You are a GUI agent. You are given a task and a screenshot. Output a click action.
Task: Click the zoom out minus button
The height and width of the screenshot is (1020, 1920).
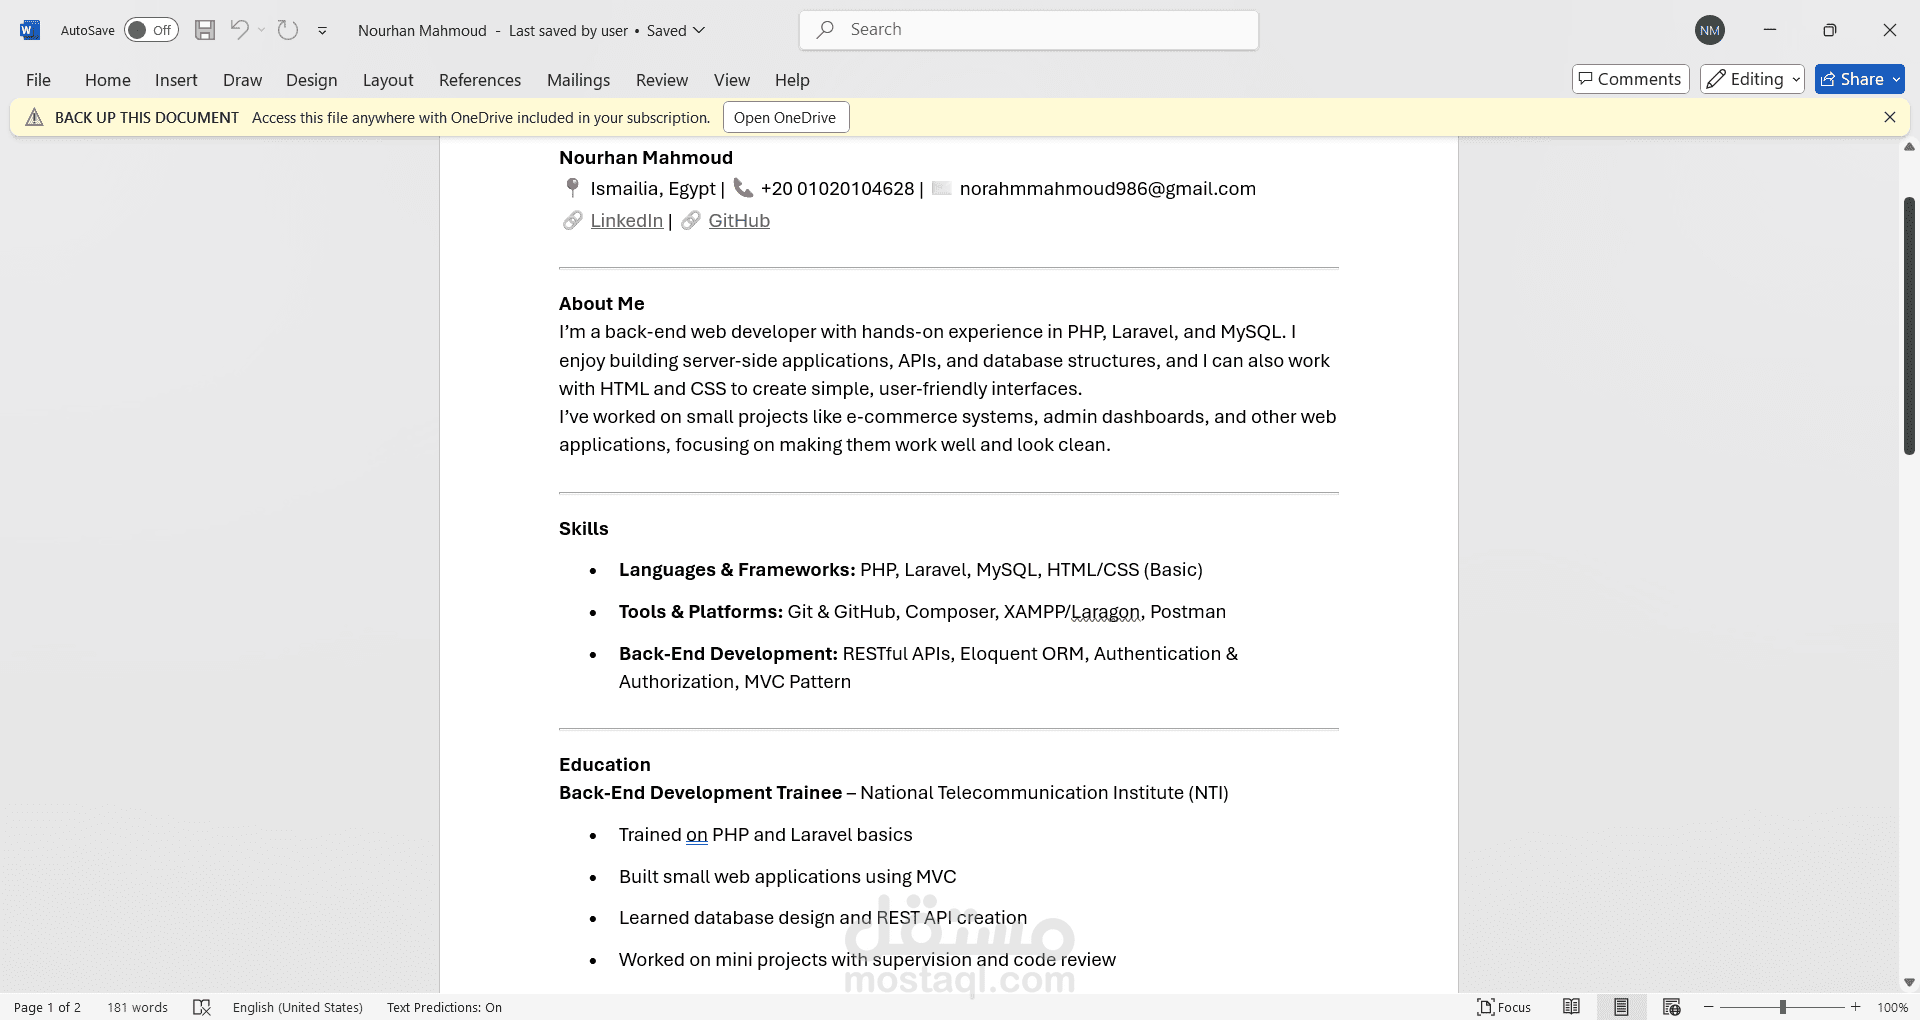pyautogui.click(x=1709, y=1007)
